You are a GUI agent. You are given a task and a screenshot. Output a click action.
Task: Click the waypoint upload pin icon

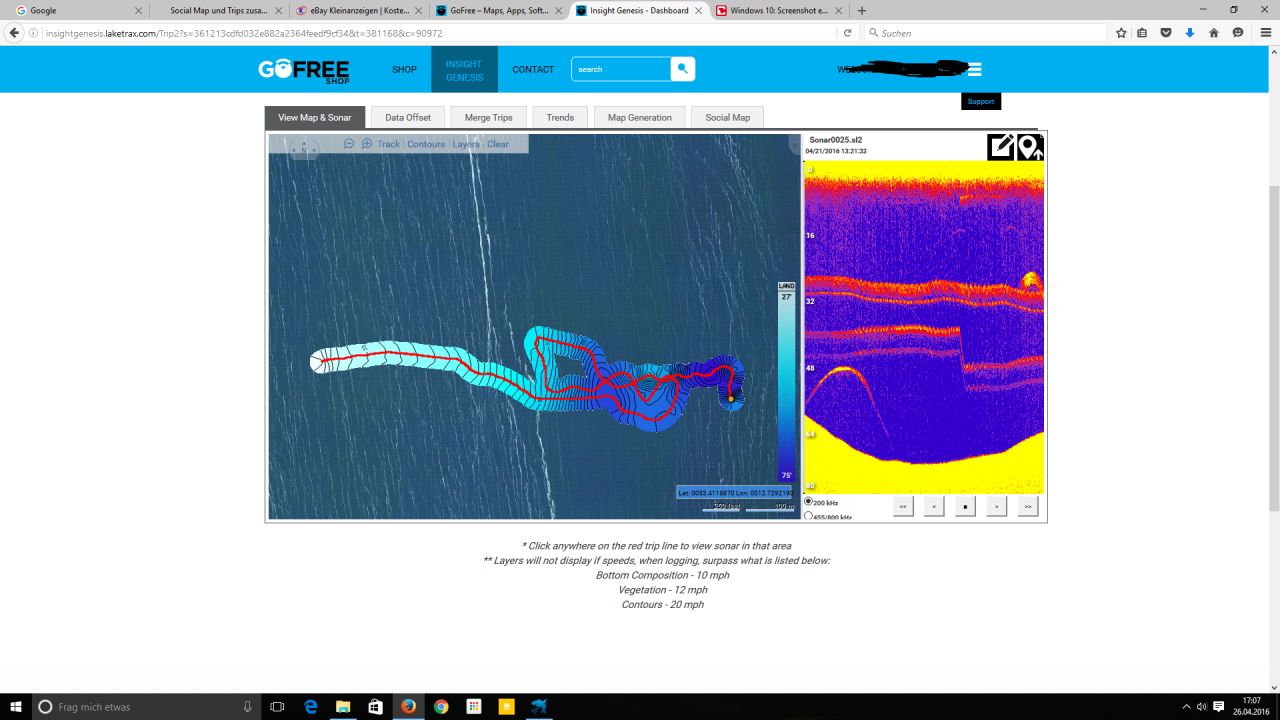point(1030,147)
